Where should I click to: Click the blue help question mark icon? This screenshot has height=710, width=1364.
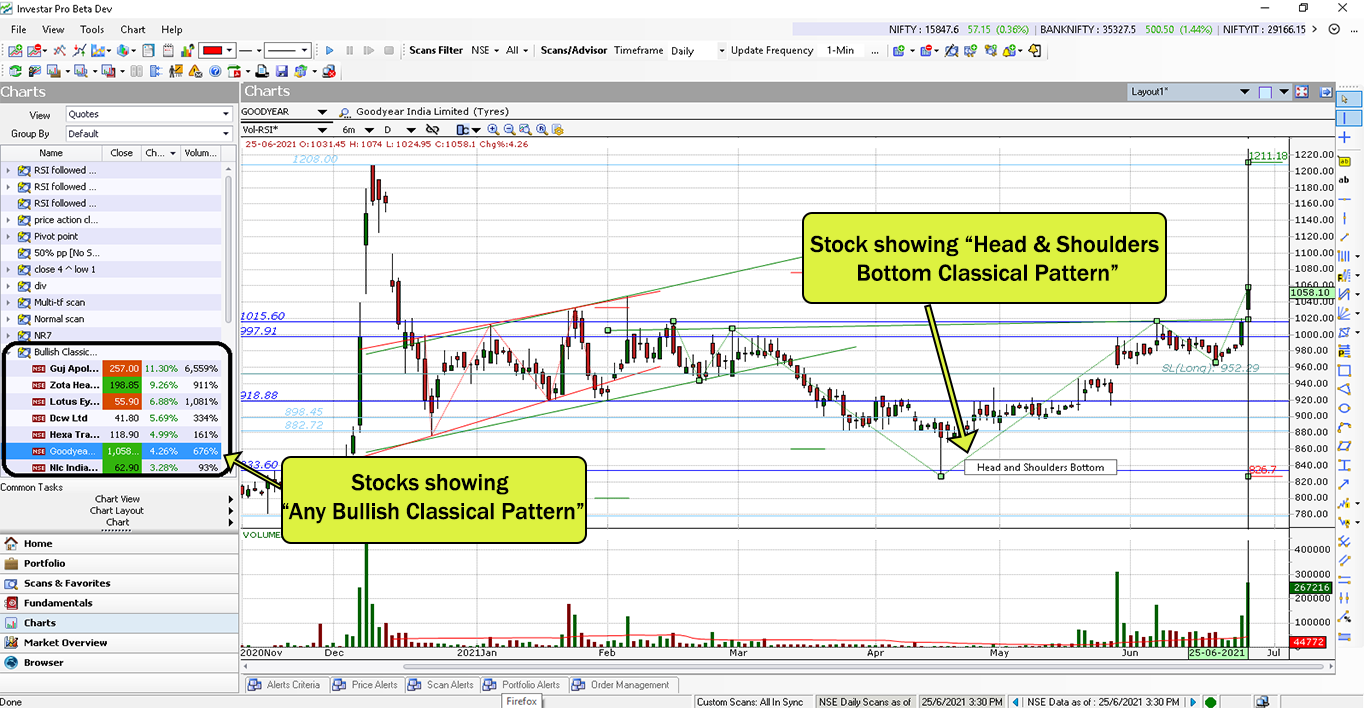(x=214, y=71)
